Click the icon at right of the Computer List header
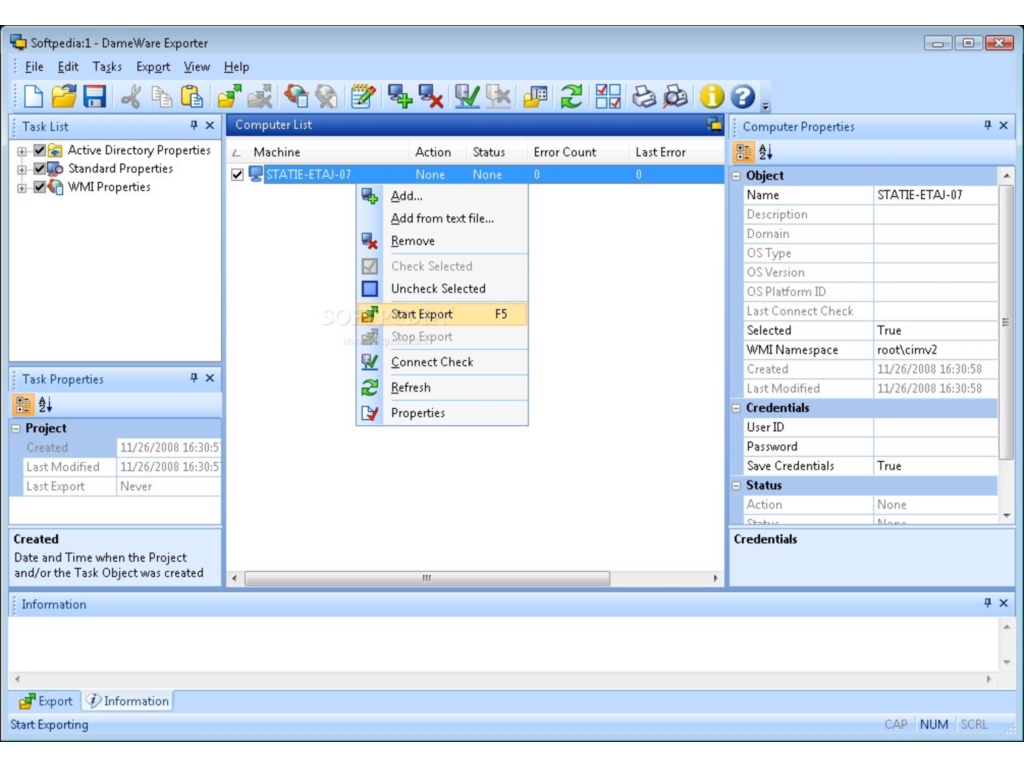This screenshot has width=1024, height=768. 714,125
